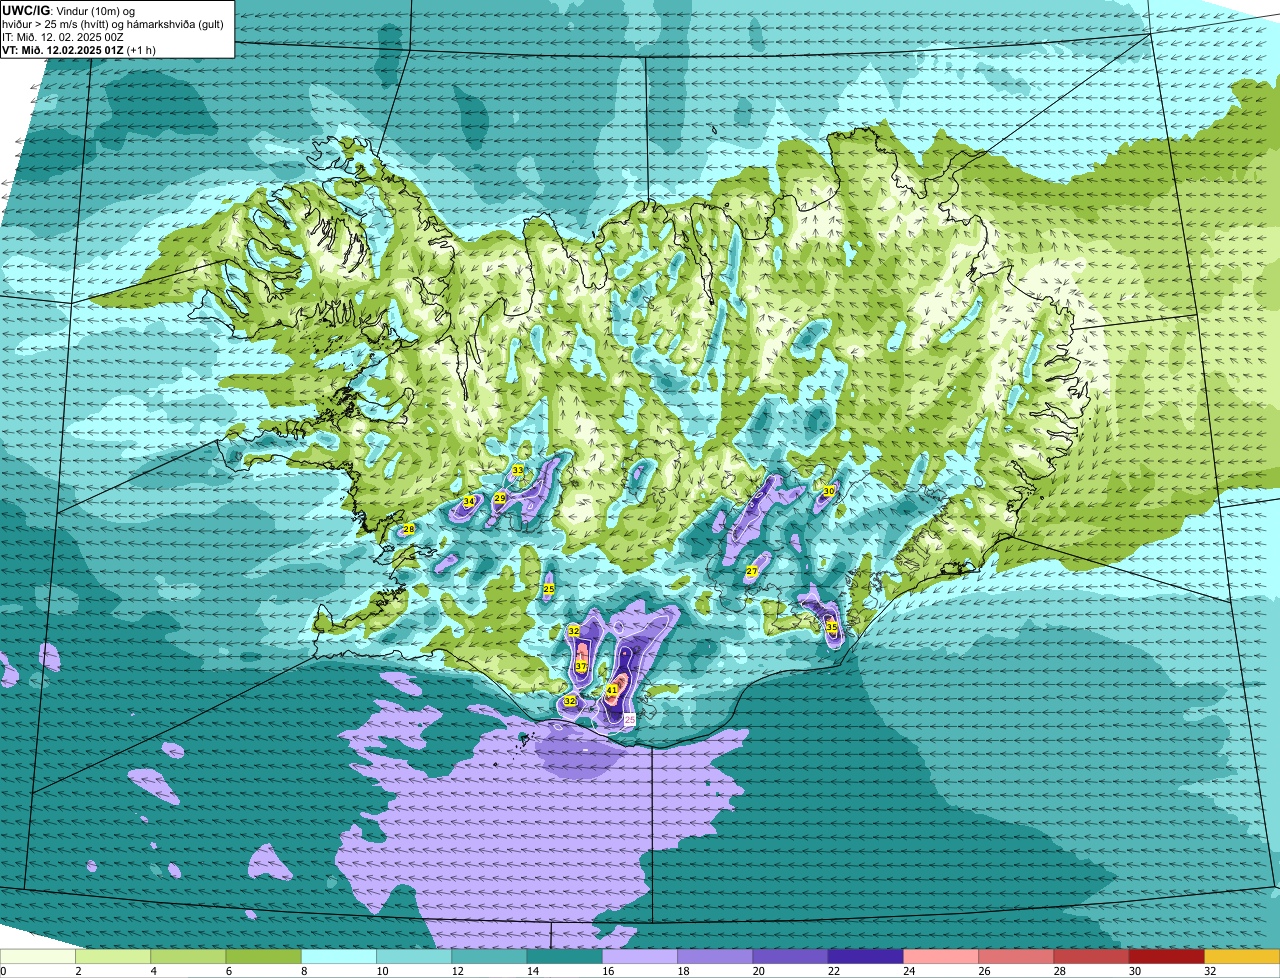The width and height of the screenshot is (1280, 978).
Task: Click the pale cream 0–2 legend swatch
Action: click(37, 957)
